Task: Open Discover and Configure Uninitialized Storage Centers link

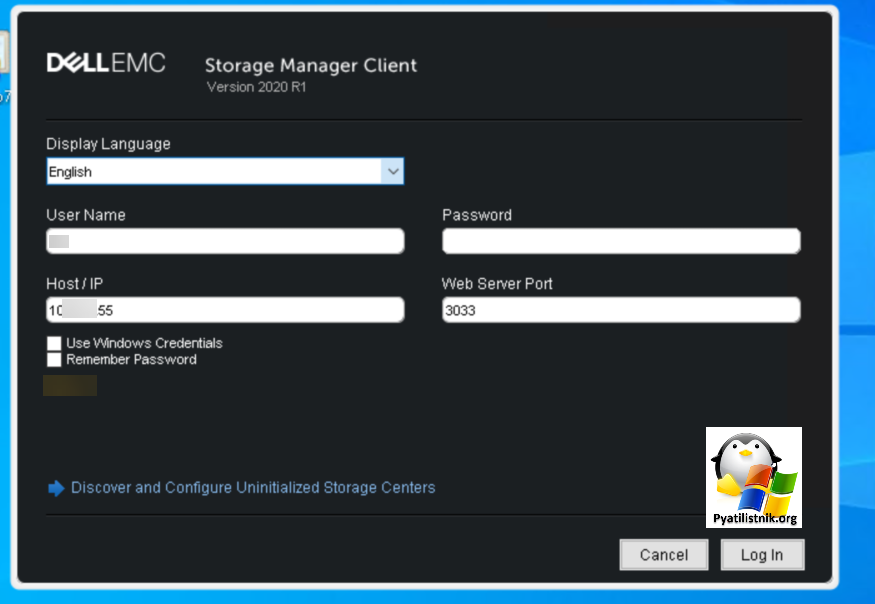Action: point(253,488)
